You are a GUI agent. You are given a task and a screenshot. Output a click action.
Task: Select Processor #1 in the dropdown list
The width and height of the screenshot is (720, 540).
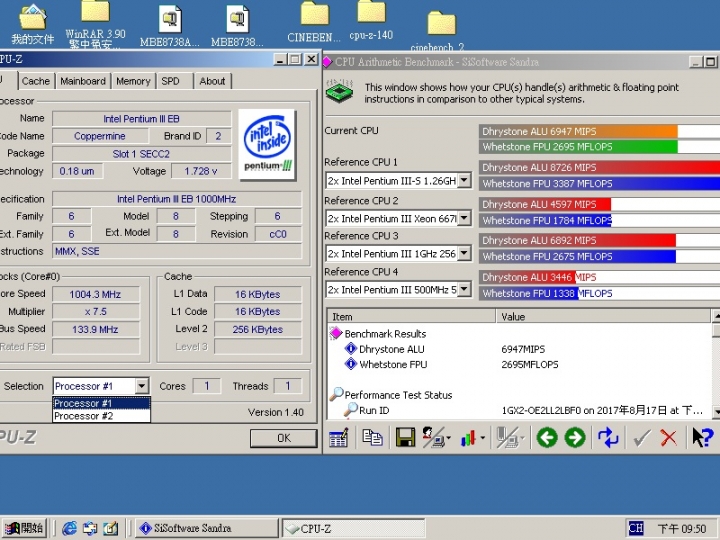[101, 403]
